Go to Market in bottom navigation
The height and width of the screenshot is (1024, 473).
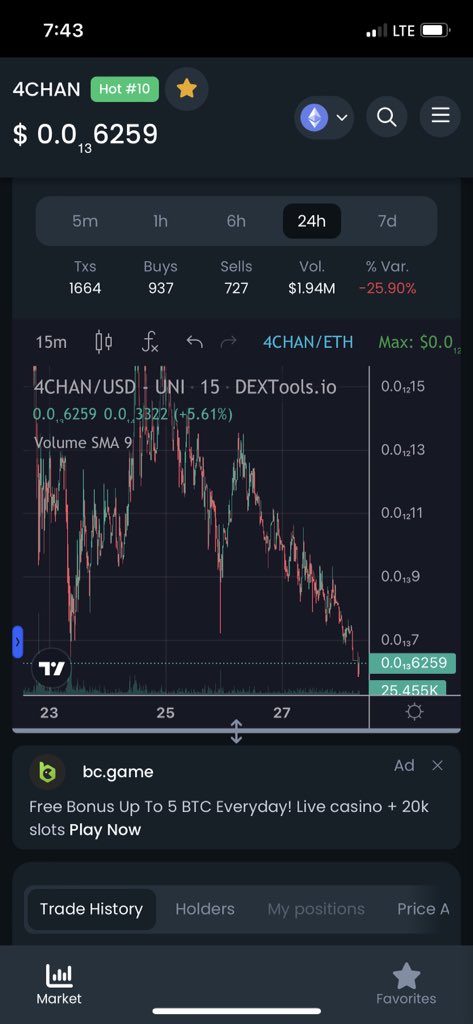(59, 985)
